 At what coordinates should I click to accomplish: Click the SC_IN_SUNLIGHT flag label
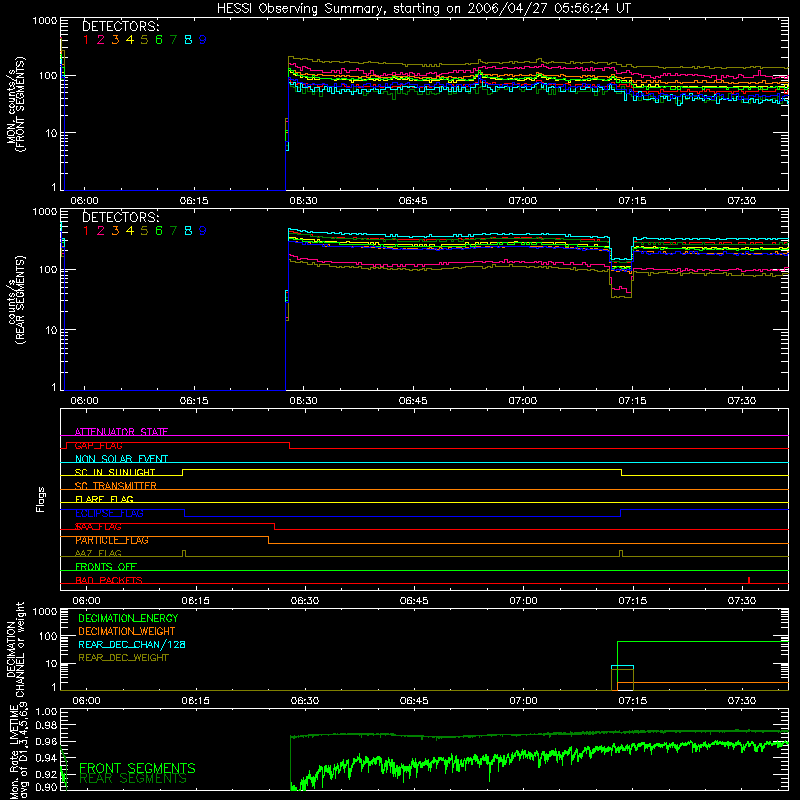pos(115,472)
